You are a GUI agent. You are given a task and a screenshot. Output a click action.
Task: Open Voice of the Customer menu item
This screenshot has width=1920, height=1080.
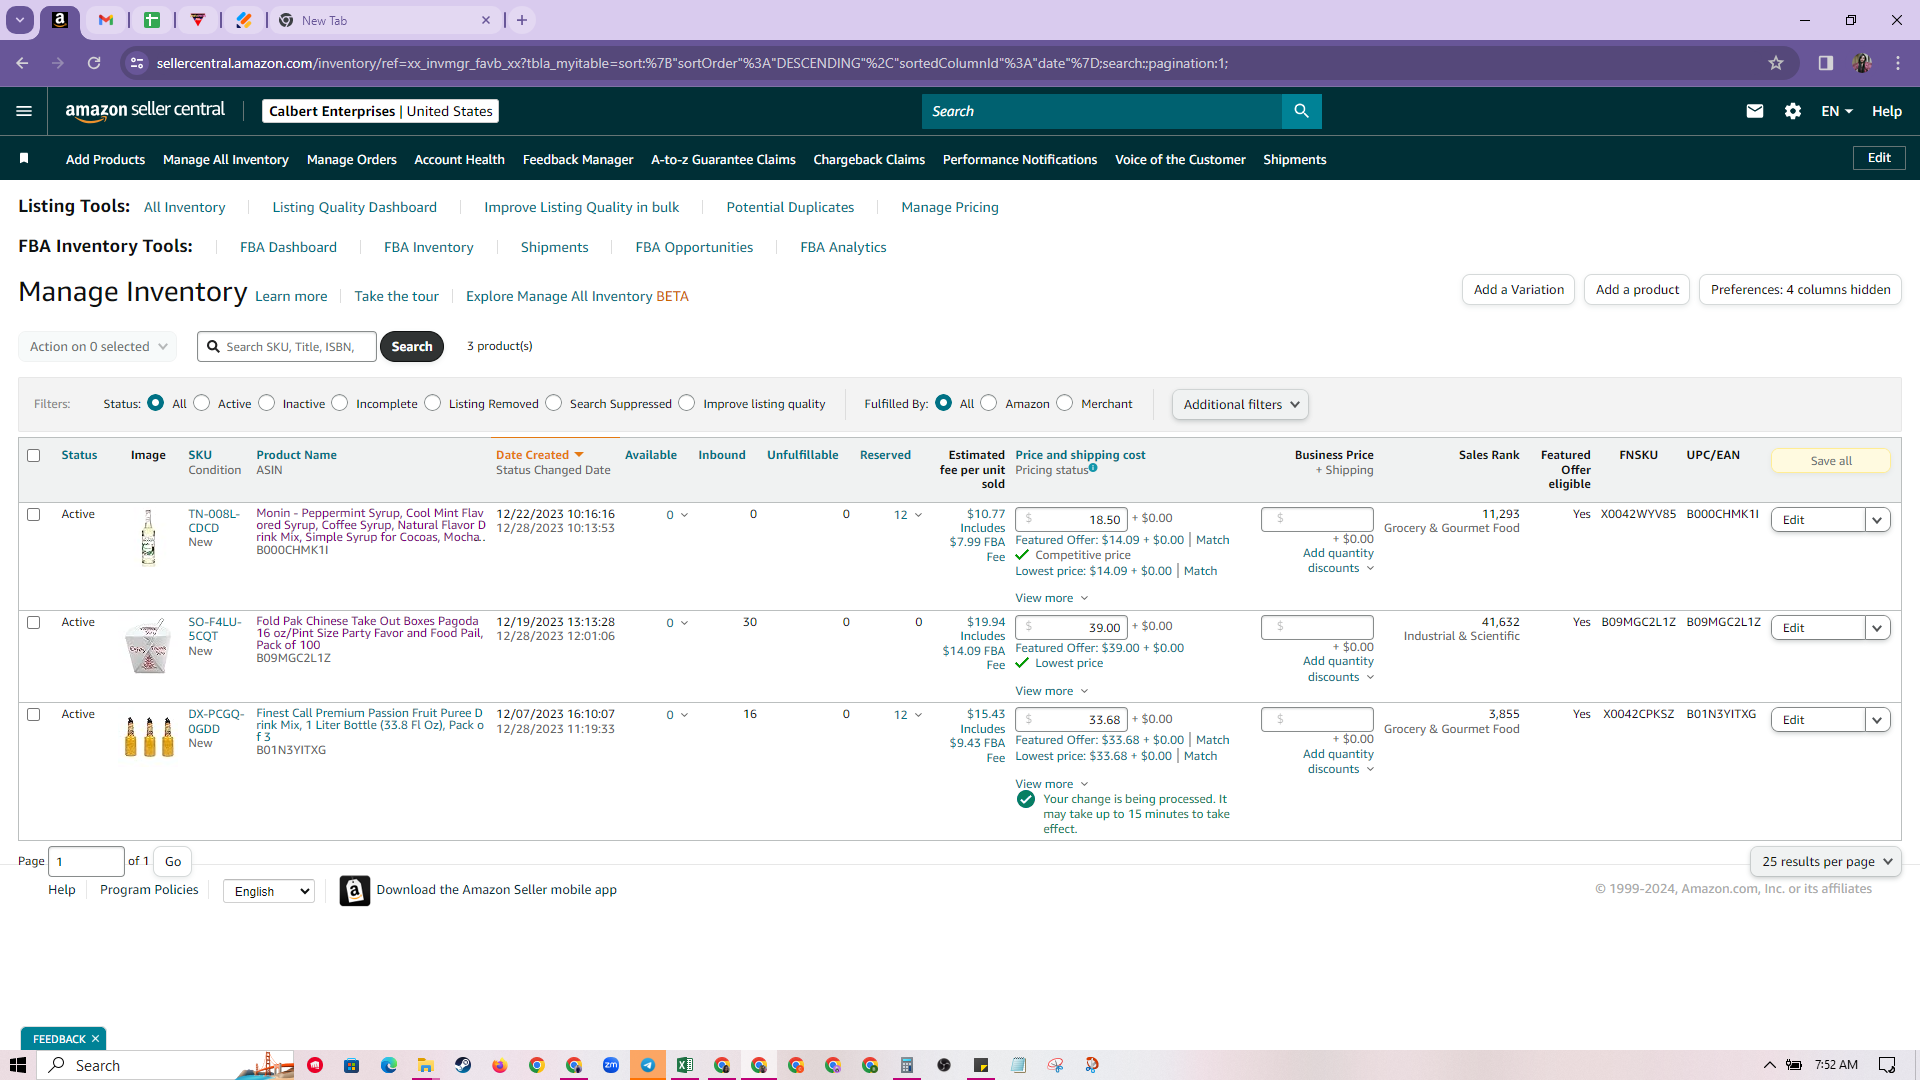tap(1180, 159)
